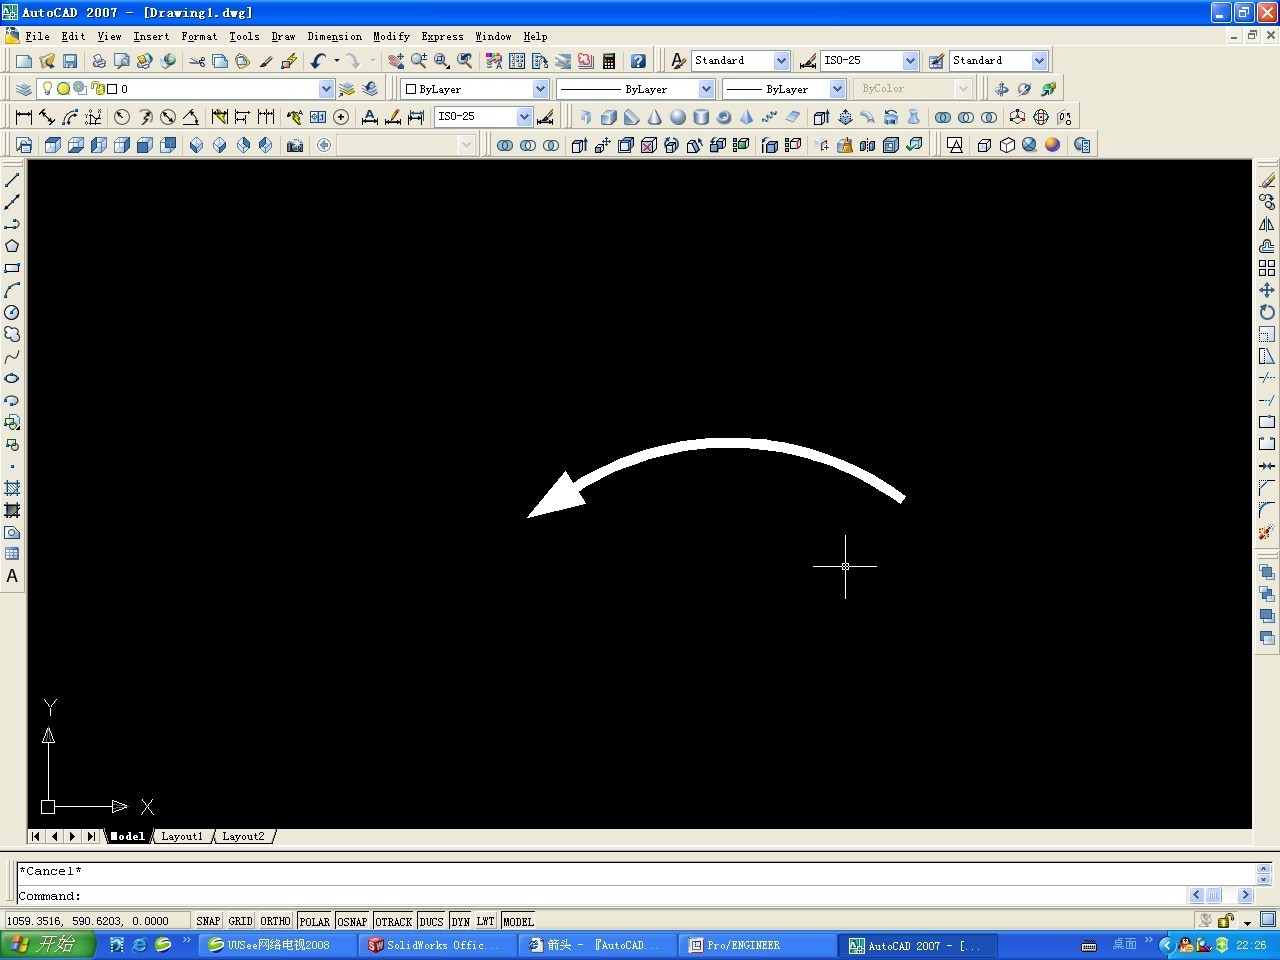The image size is (1280, 960).
Task: Open the ISO-25 dimension style dropdown in Styles toolbar
Action: tap(910, 61)
